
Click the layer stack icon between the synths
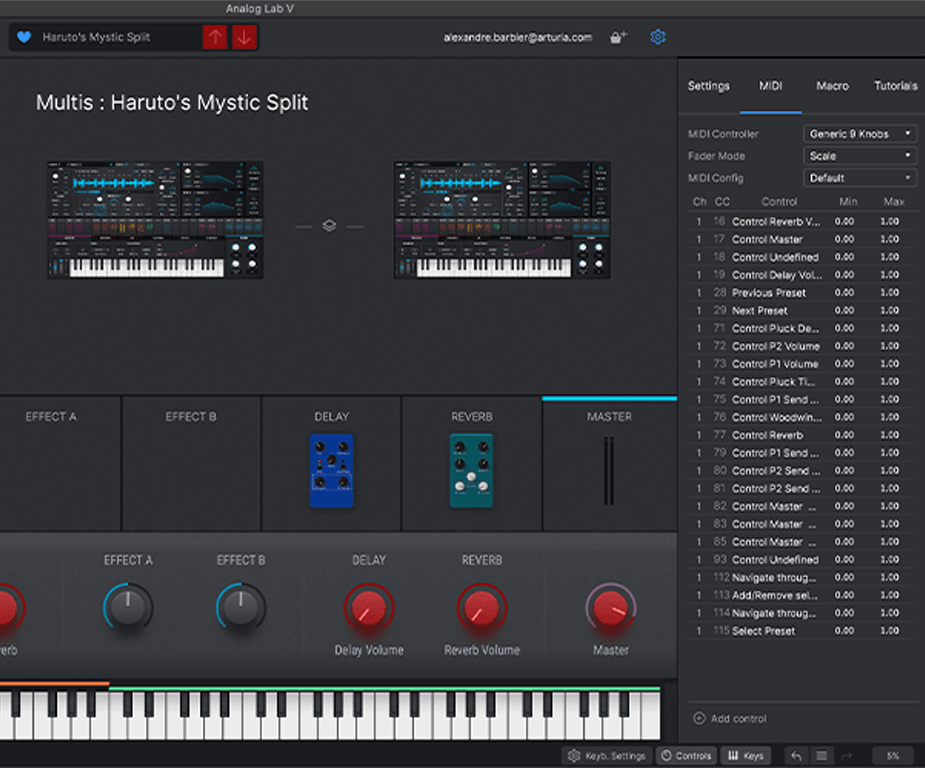click(329, 226)
